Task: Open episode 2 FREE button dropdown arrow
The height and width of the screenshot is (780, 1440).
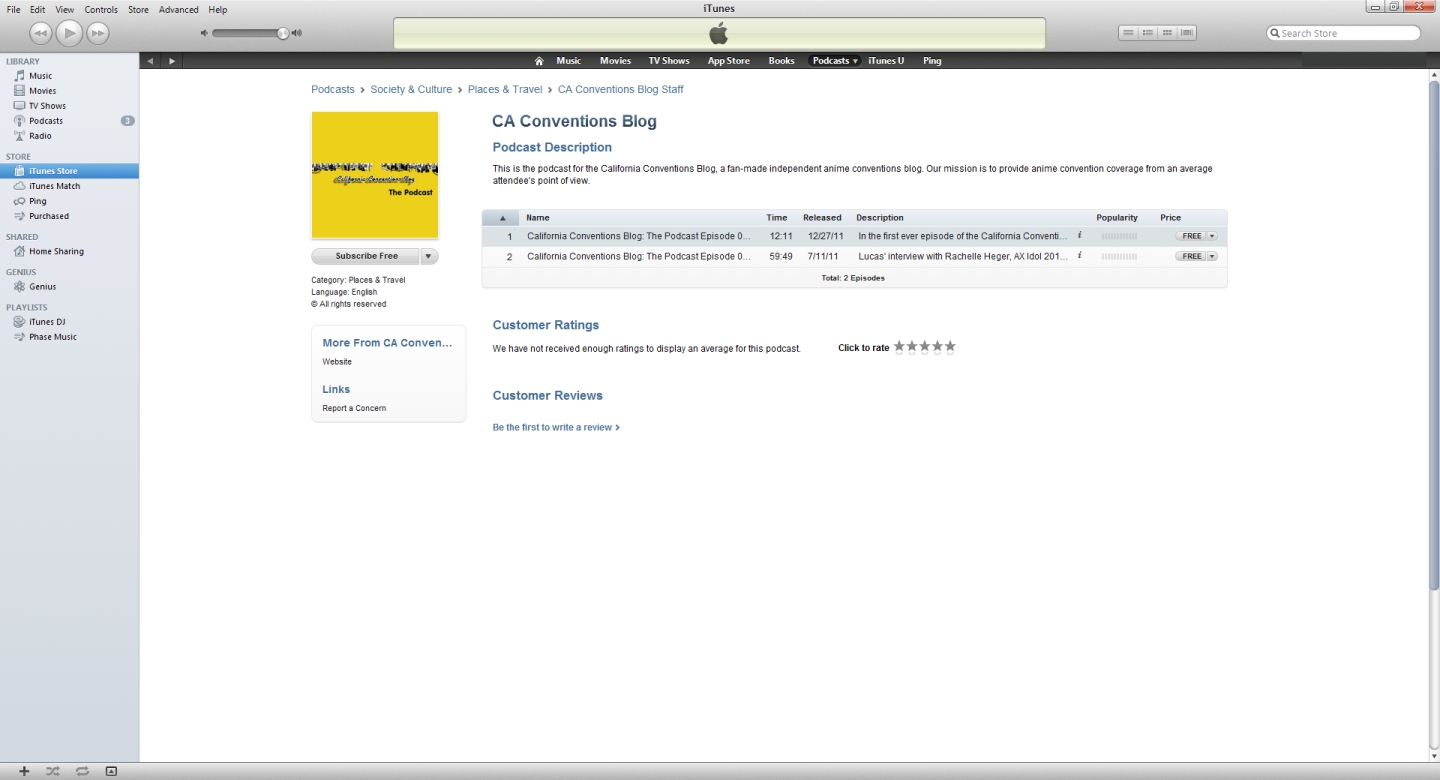Action: (x=1212, y=257)
